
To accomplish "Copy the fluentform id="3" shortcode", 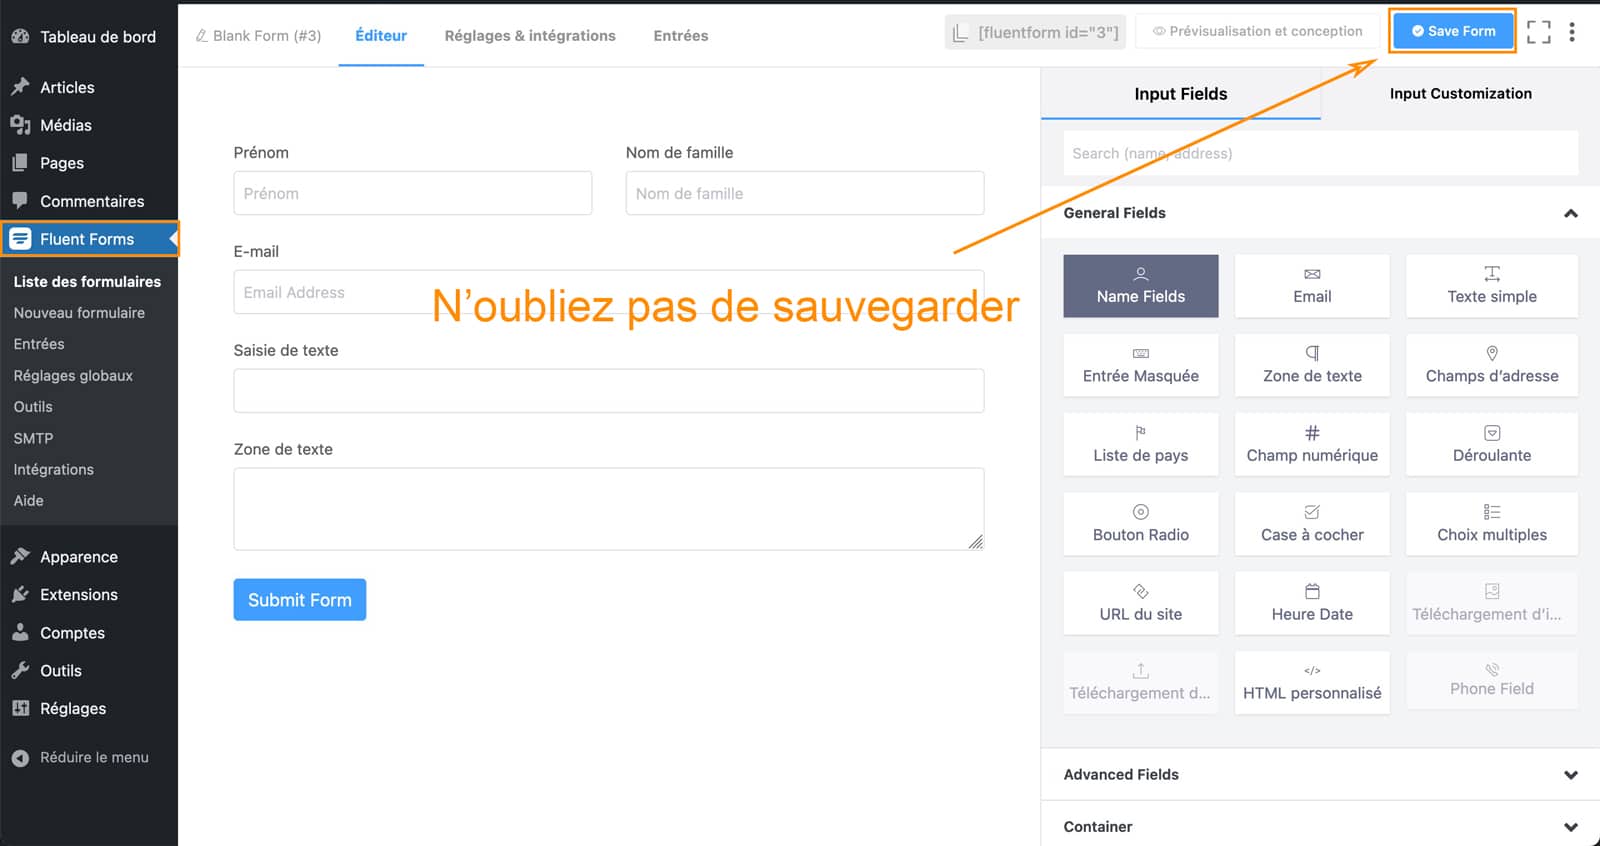I will [x=1035, y=32].
